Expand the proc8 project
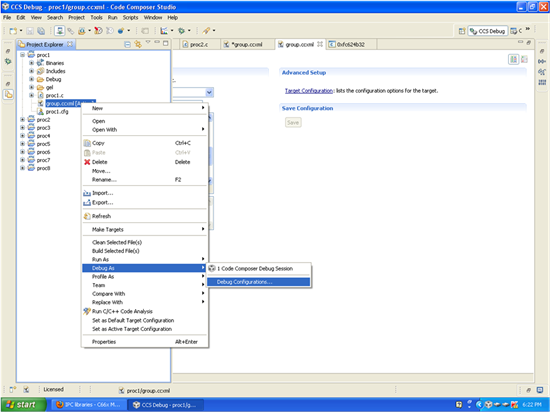The width and height of the screenshot is (550, 412). point(22,168)
